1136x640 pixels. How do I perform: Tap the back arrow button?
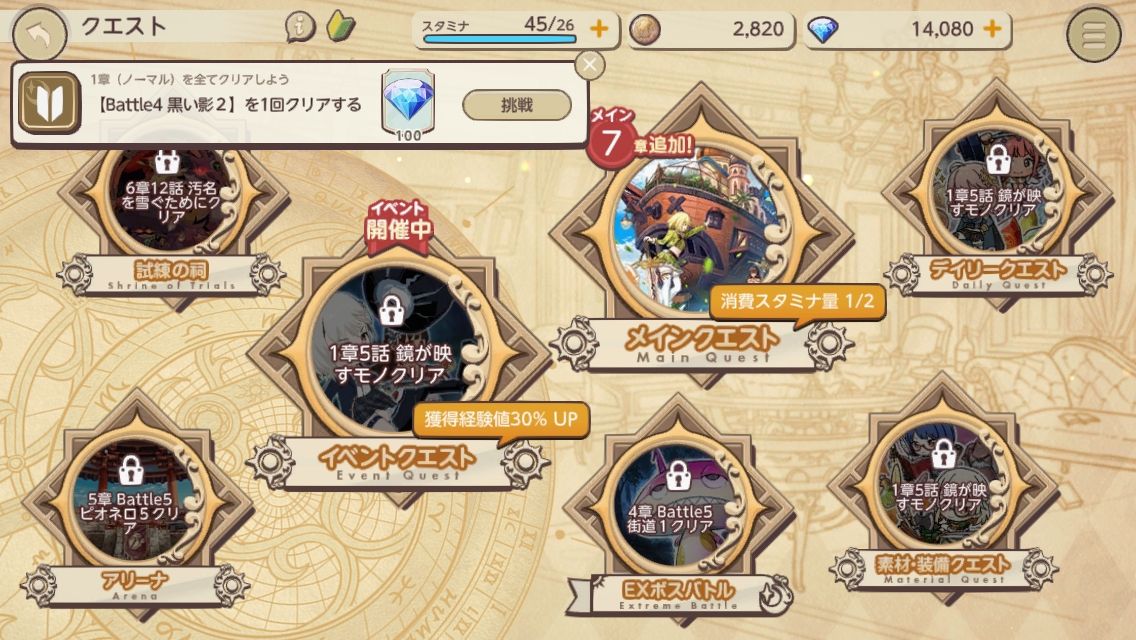[x=39, y=34]
